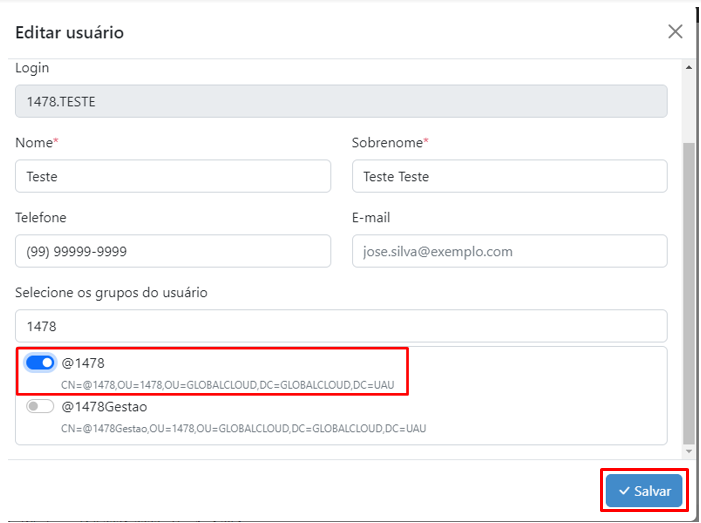Click the scrollbar down arrow
701x523 pixels.
point(689,451)
